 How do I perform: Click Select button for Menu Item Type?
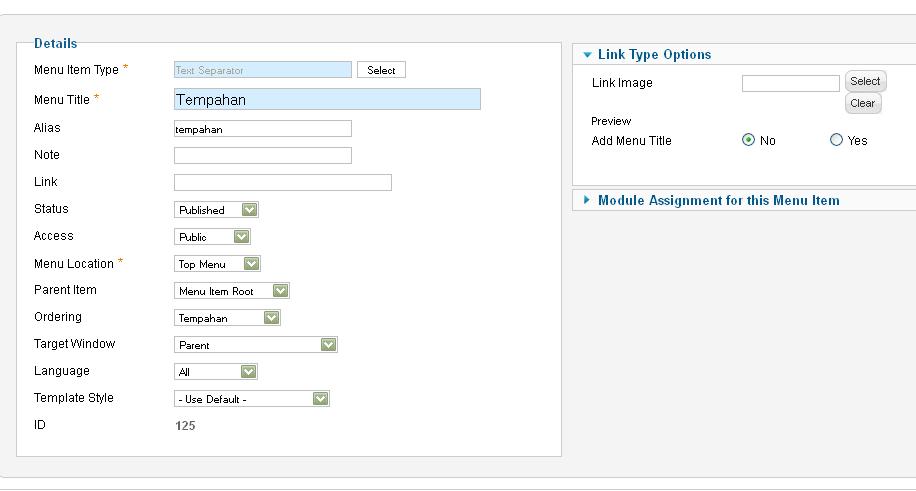[381, 70]
